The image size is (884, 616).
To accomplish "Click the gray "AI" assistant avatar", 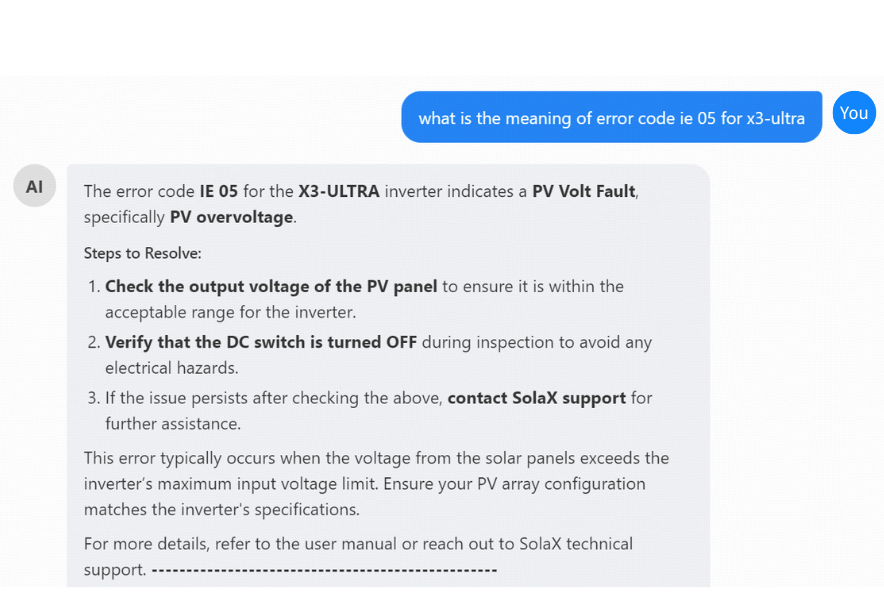I will point(35,186).
